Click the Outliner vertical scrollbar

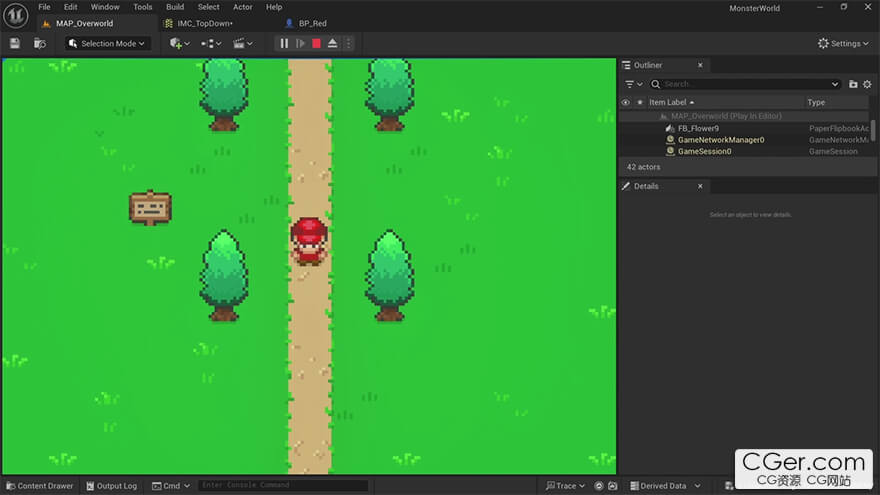pos(873,130)
